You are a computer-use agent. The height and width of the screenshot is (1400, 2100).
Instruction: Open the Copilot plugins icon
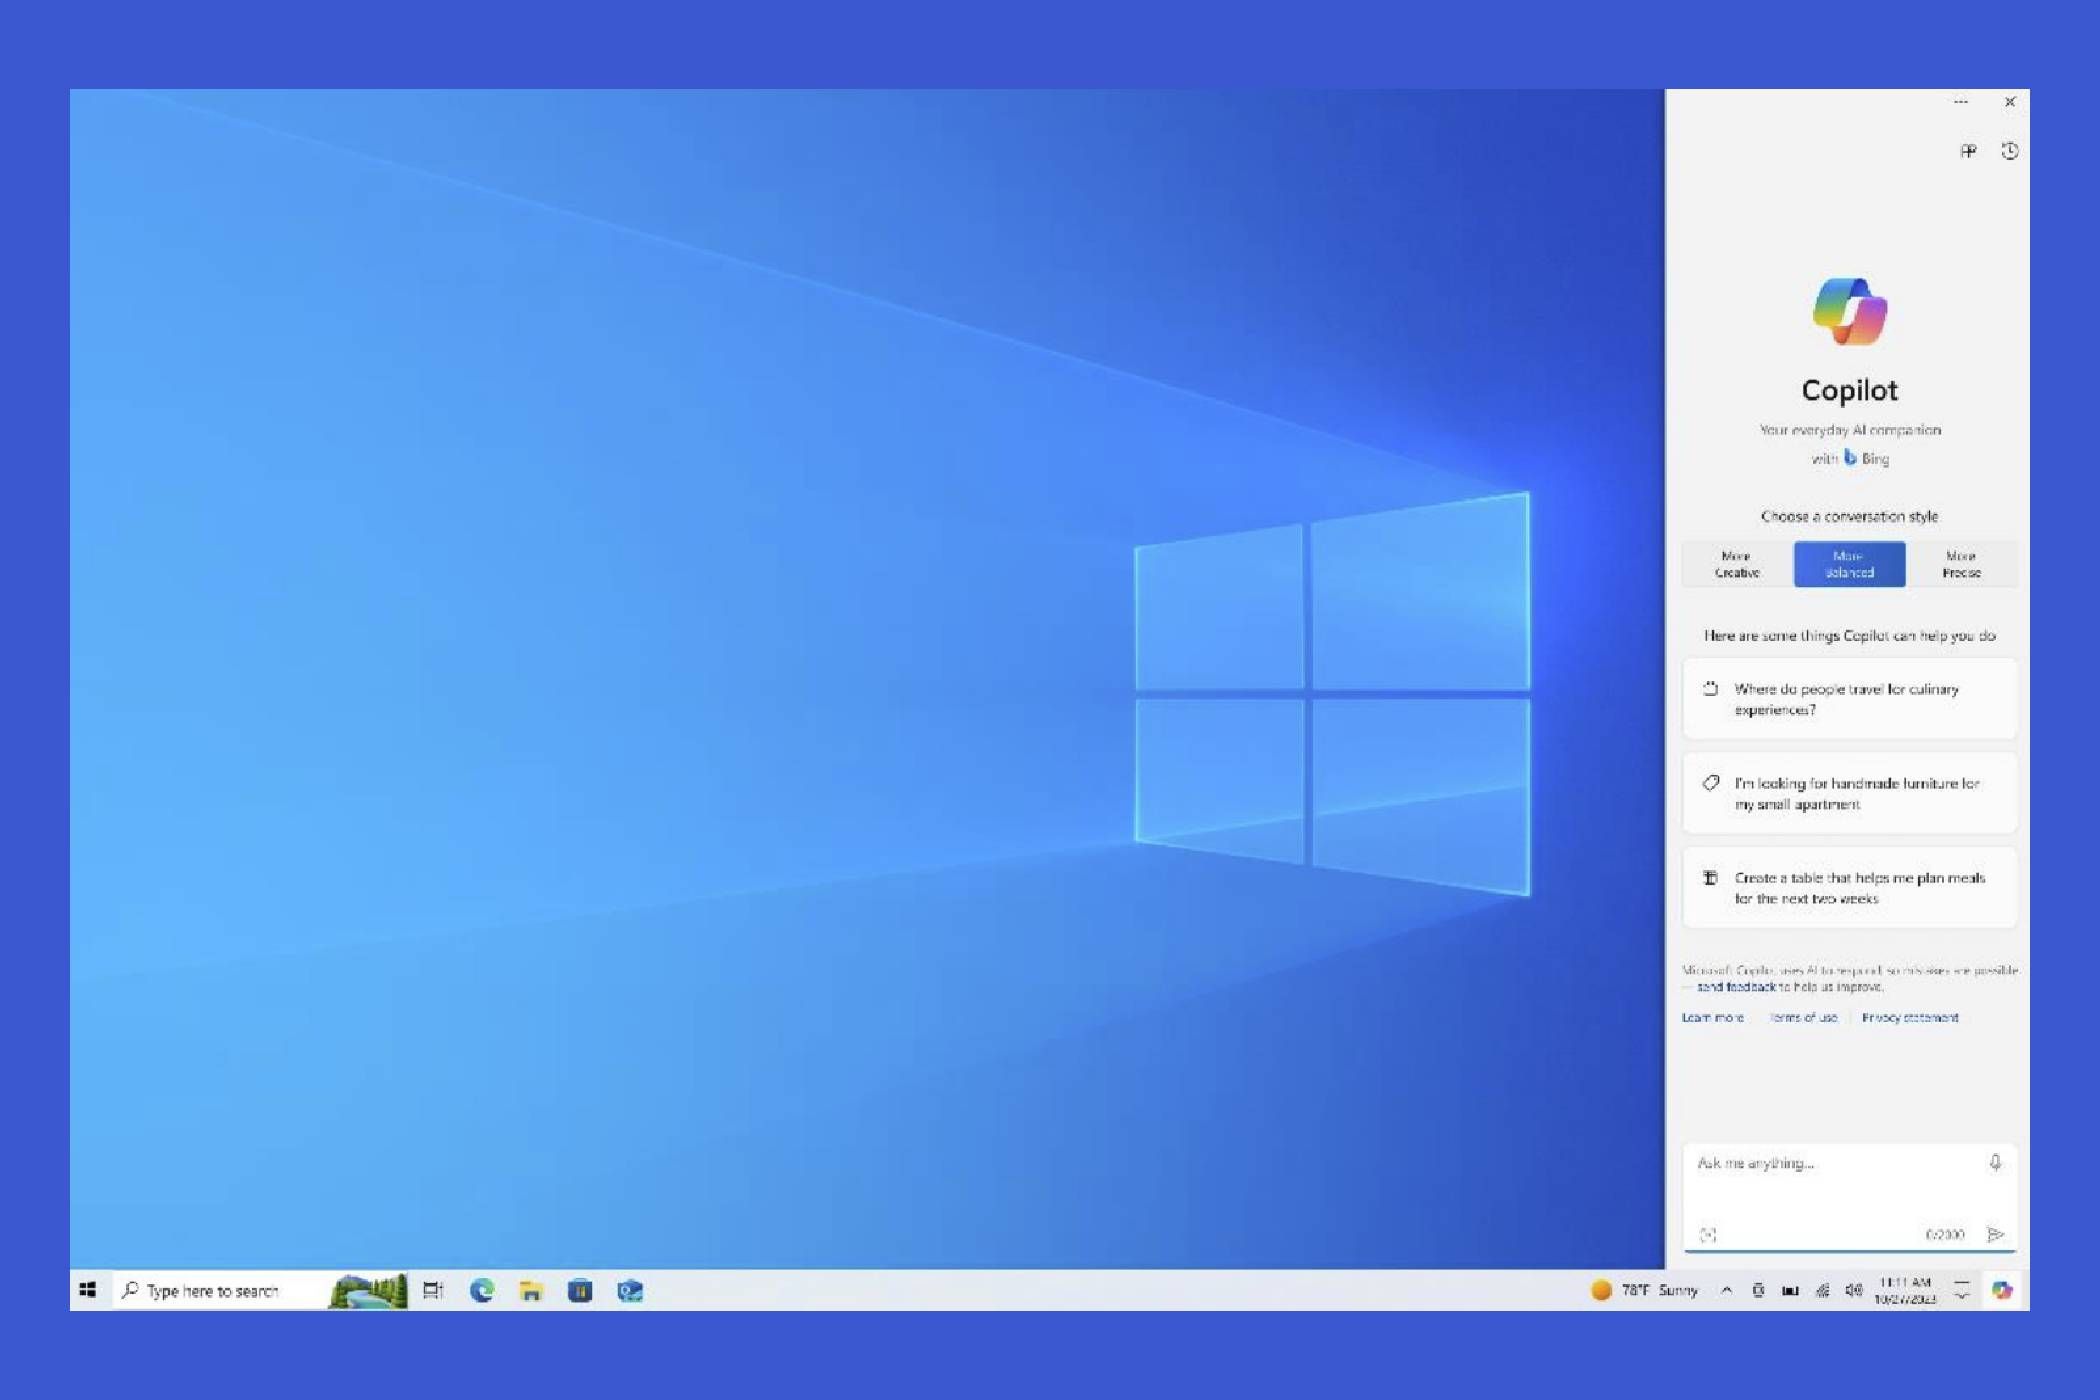pyautogui.click(x=1967, y=151)
